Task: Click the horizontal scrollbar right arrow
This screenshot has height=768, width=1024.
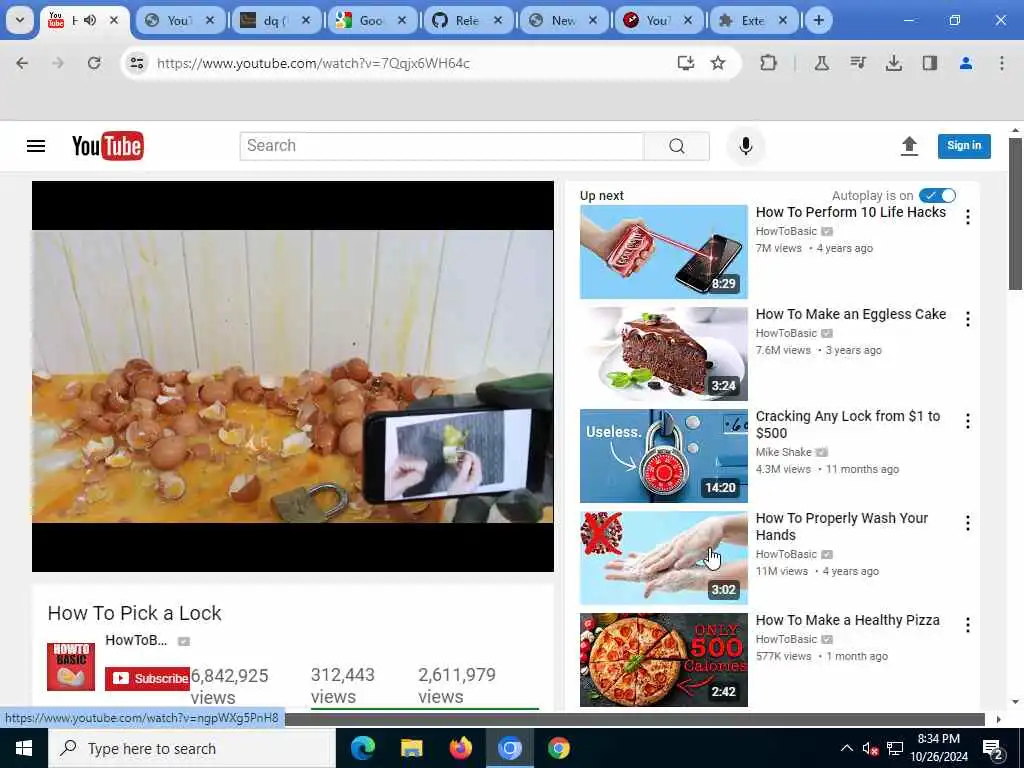Action: (999, 720)
